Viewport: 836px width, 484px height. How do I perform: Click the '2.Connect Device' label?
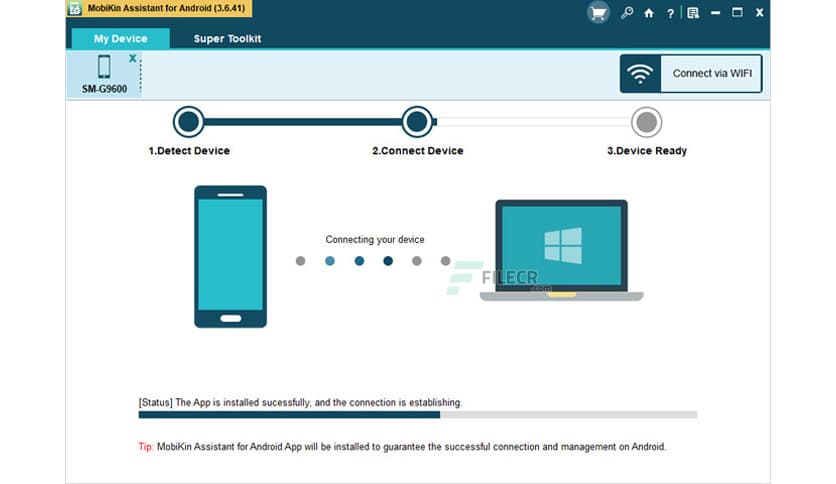pyautogui.click(x=417, y=151)
